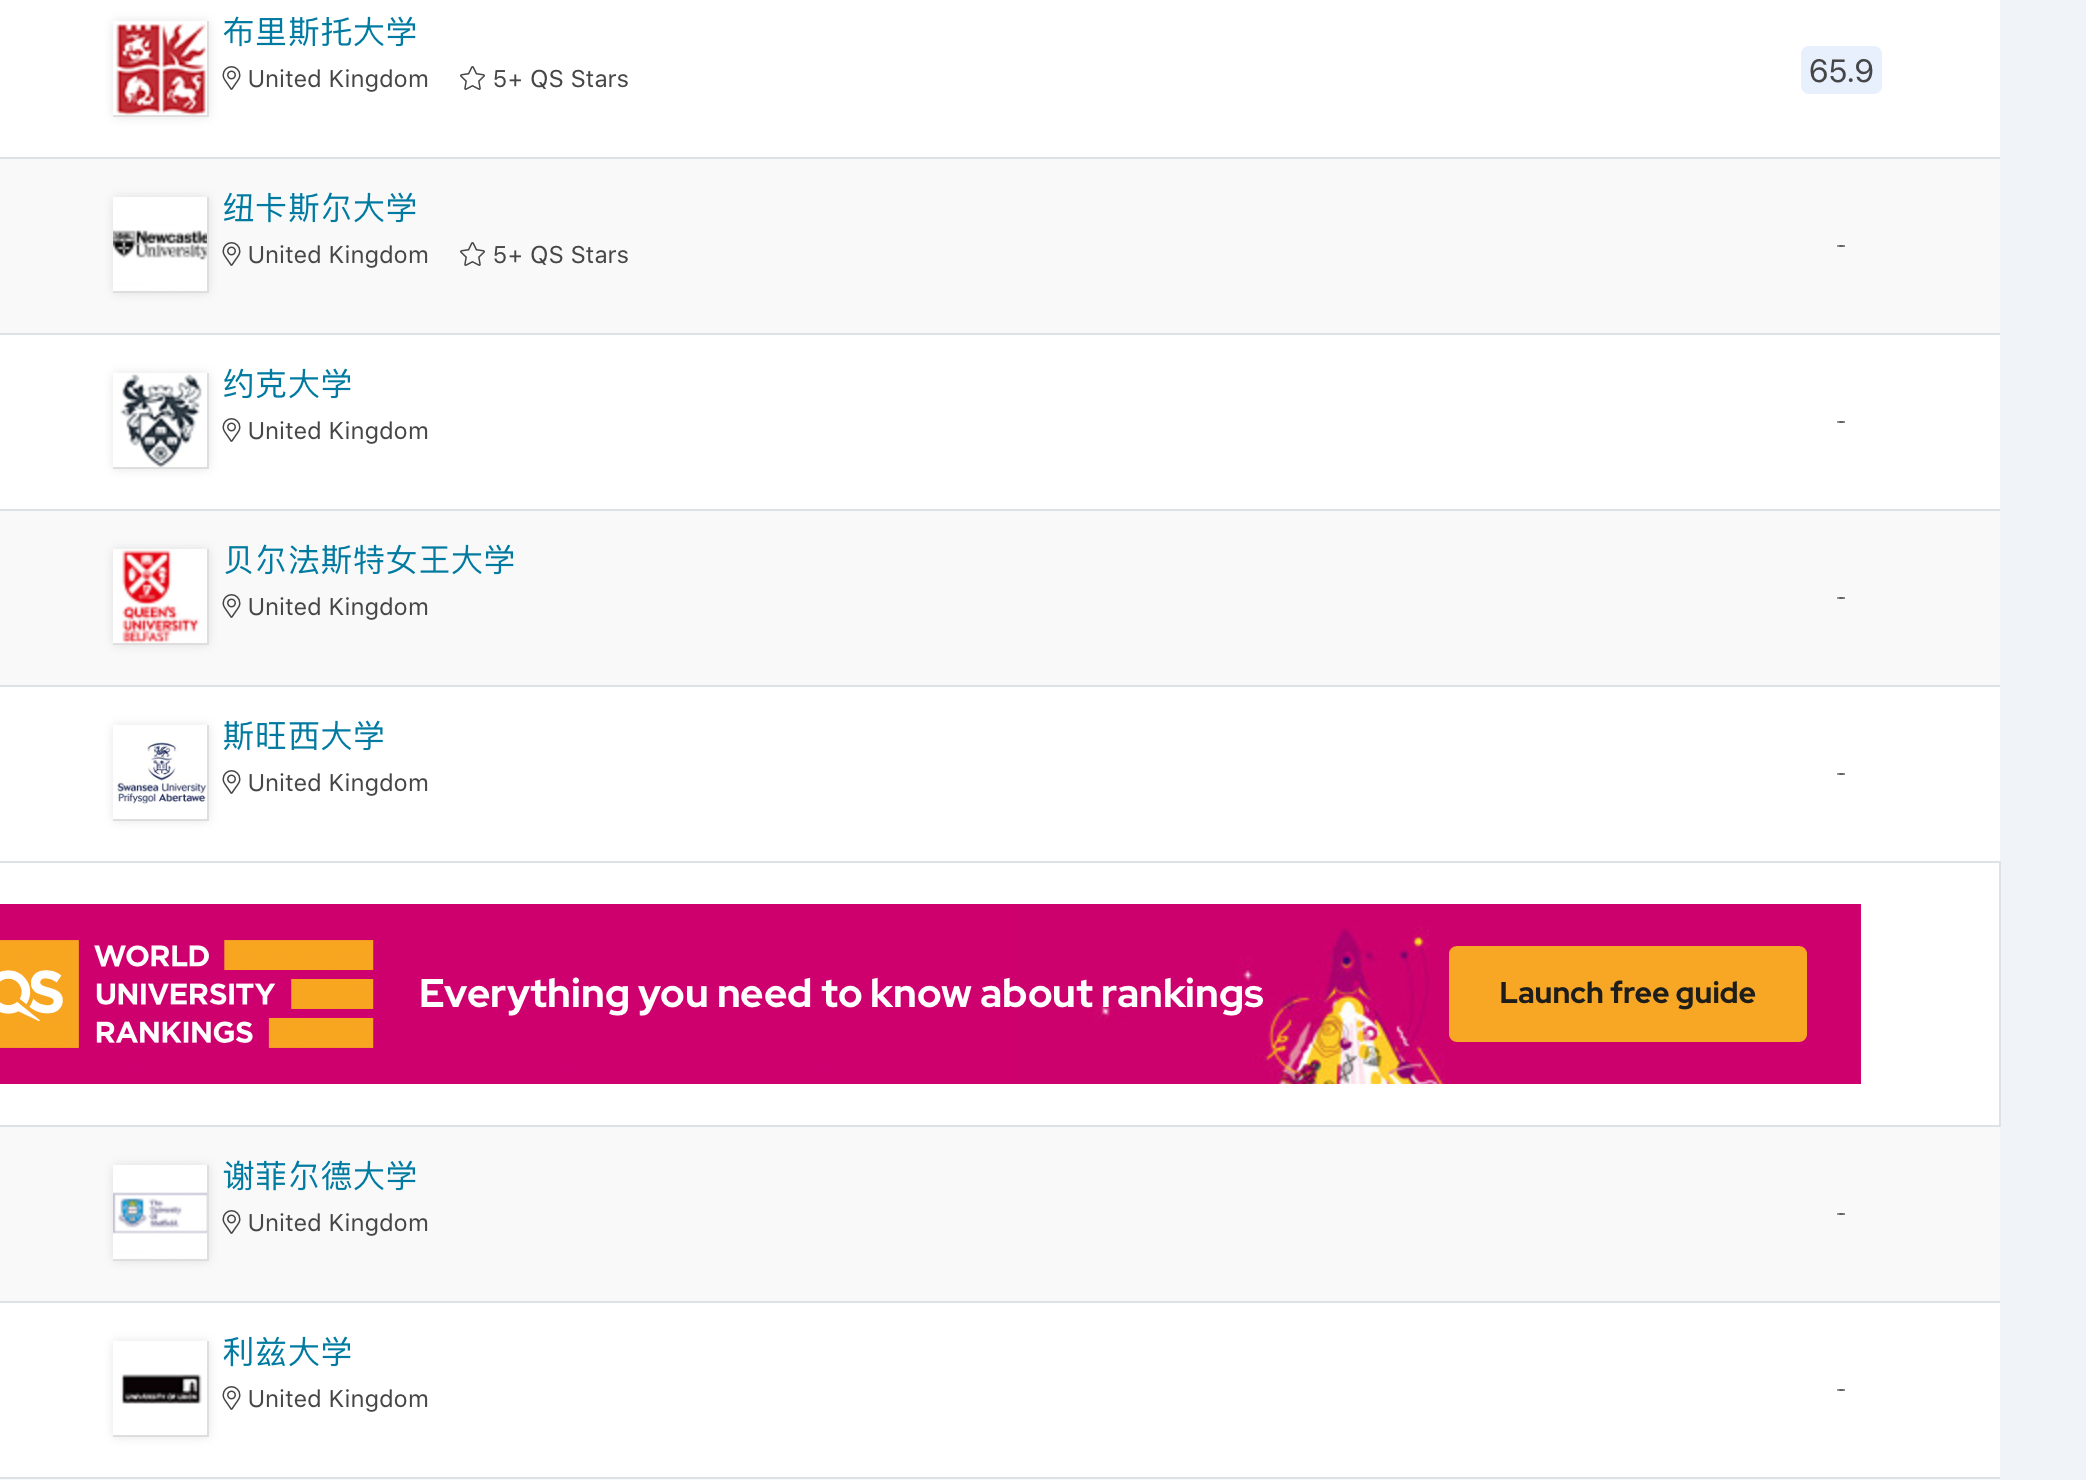Viewport: 2086px width, 1480px height.
Task: Open the 谢菲尔德大学 university link
Action: 319,1176
